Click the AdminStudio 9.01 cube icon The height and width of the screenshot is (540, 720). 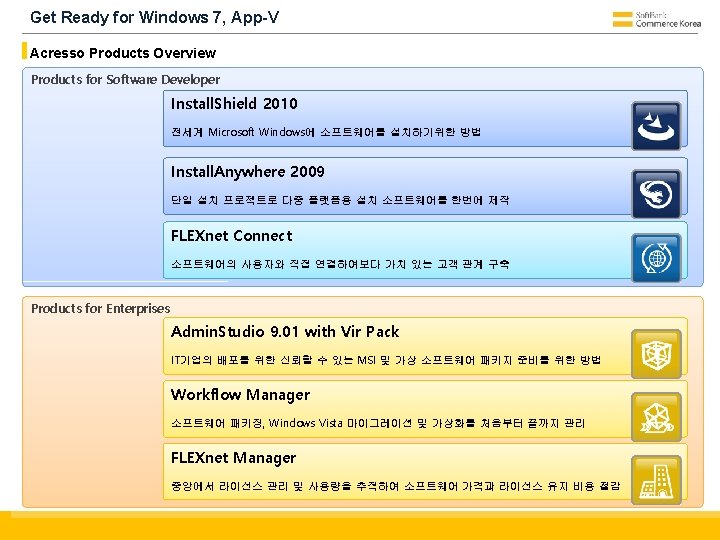(x=656, y=354)
